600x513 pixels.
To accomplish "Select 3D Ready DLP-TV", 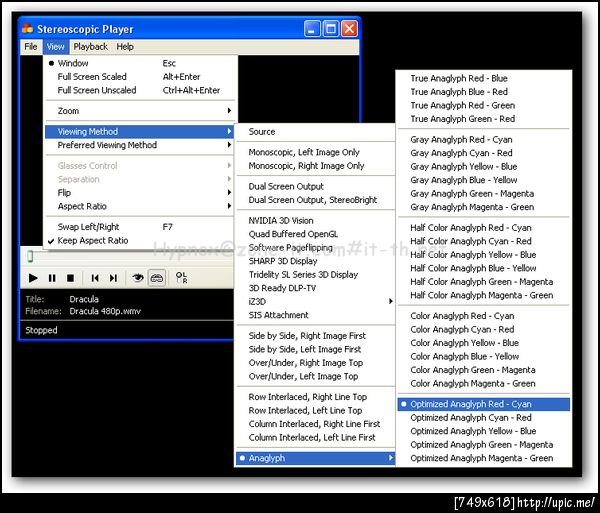I will (316, 288).
